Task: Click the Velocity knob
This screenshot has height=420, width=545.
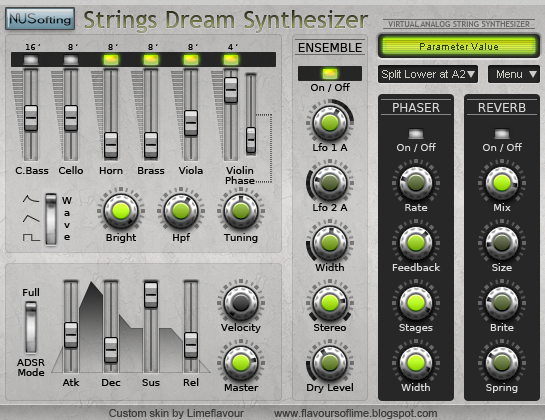Action: coord(241,303)
